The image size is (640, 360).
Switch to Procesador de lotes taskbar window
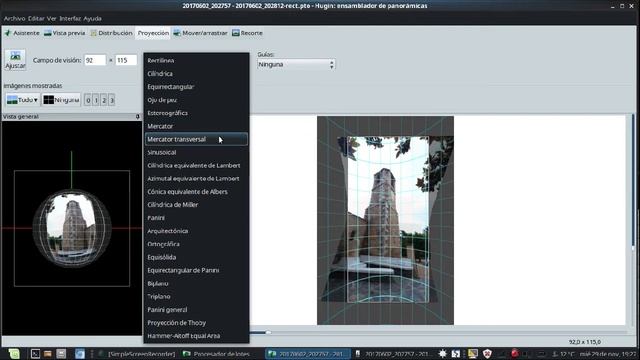pos(216,354)
